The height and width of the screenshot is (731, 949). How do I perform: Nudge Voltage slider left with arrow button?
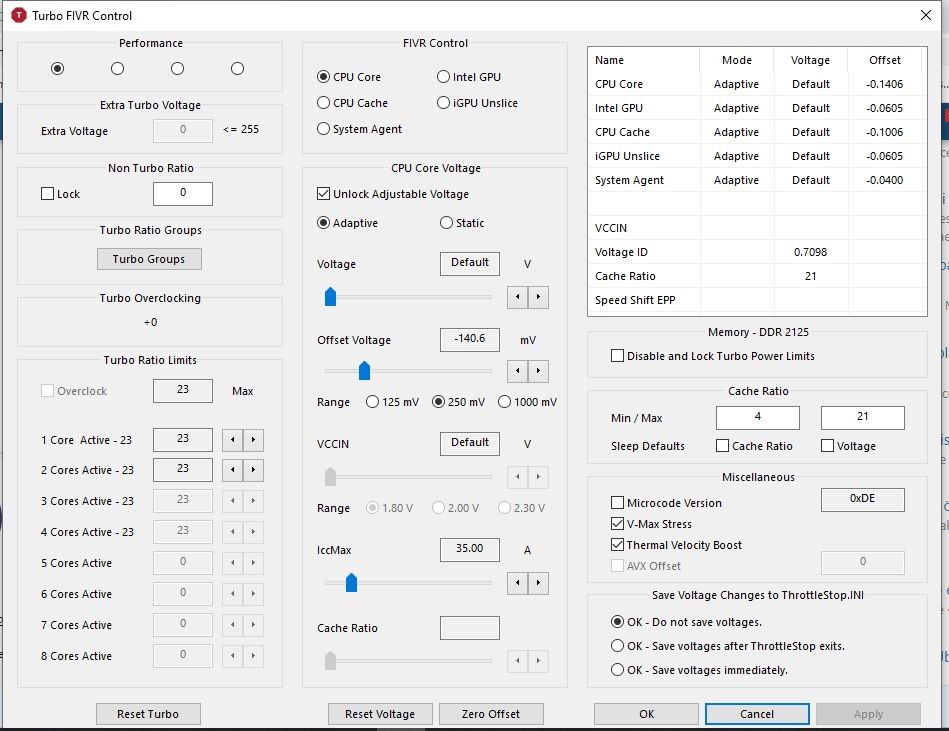click(x=517, y=297)
